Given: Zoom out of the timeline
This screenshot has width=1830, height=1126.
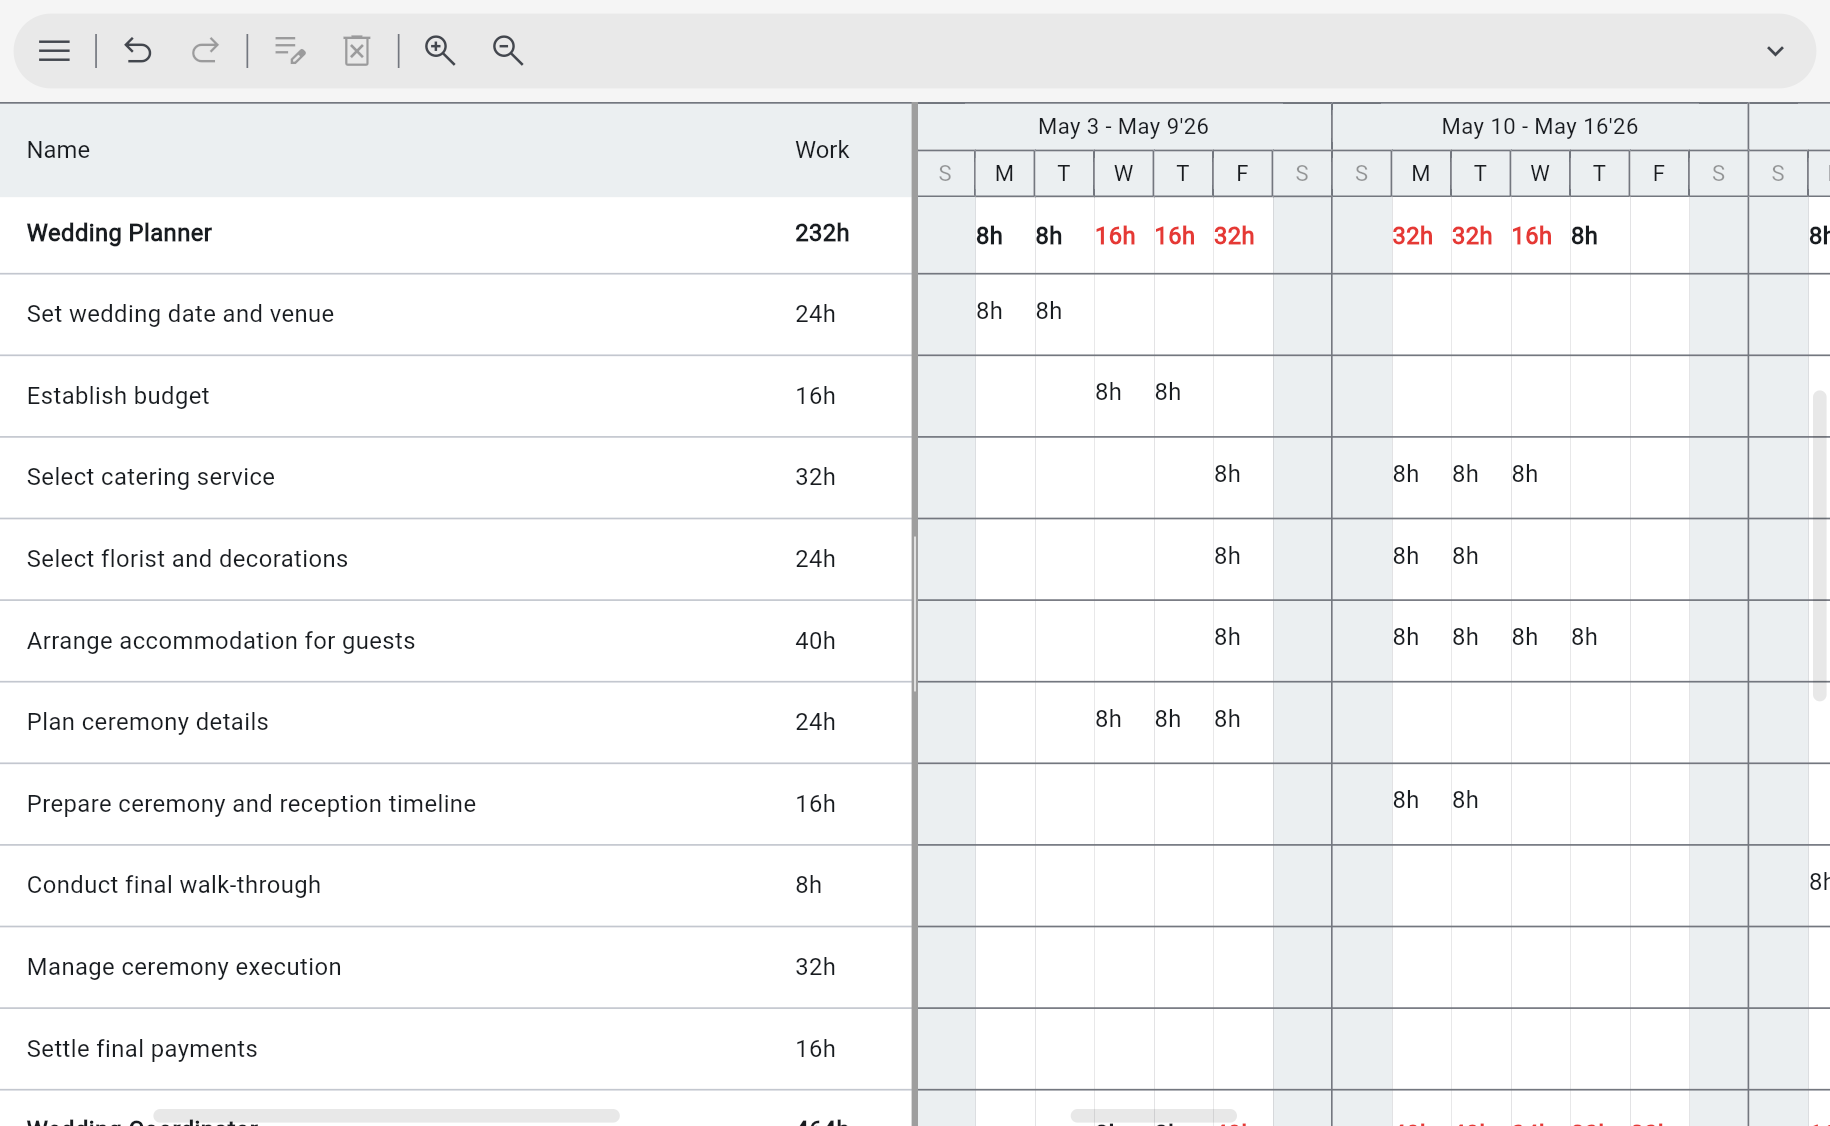Looking at the screenshot, I should (507, 51).
